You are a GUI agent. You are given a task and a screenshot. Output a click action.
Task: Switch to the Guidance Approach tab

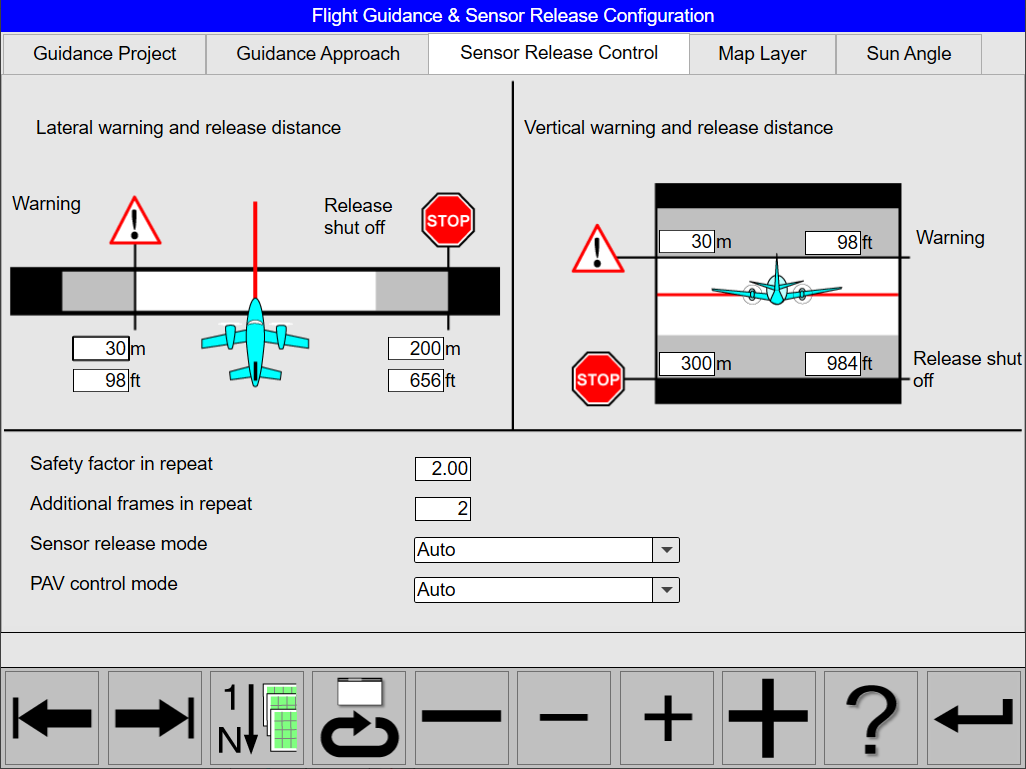pyautogui.click(x=316, y=53)
